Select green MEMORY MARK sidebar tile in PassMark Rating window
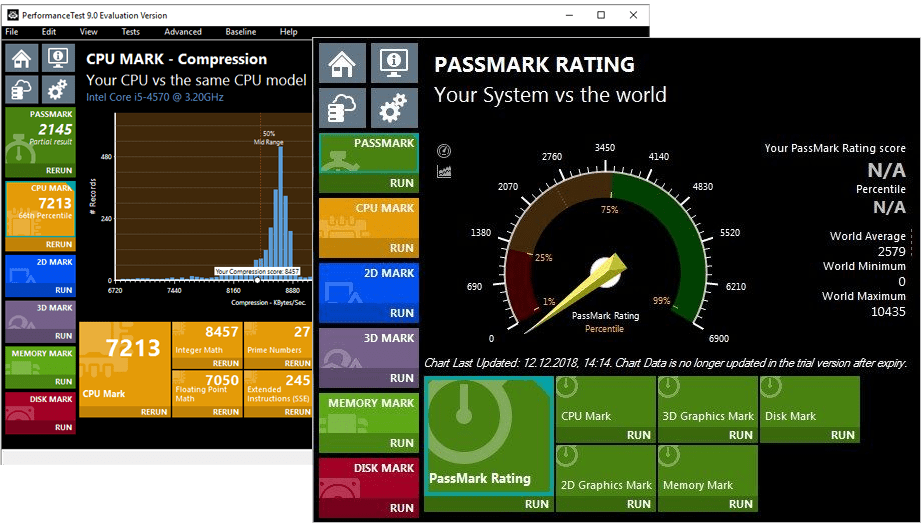Viewport: 921px width, 523px height. (x=369, y=423)
